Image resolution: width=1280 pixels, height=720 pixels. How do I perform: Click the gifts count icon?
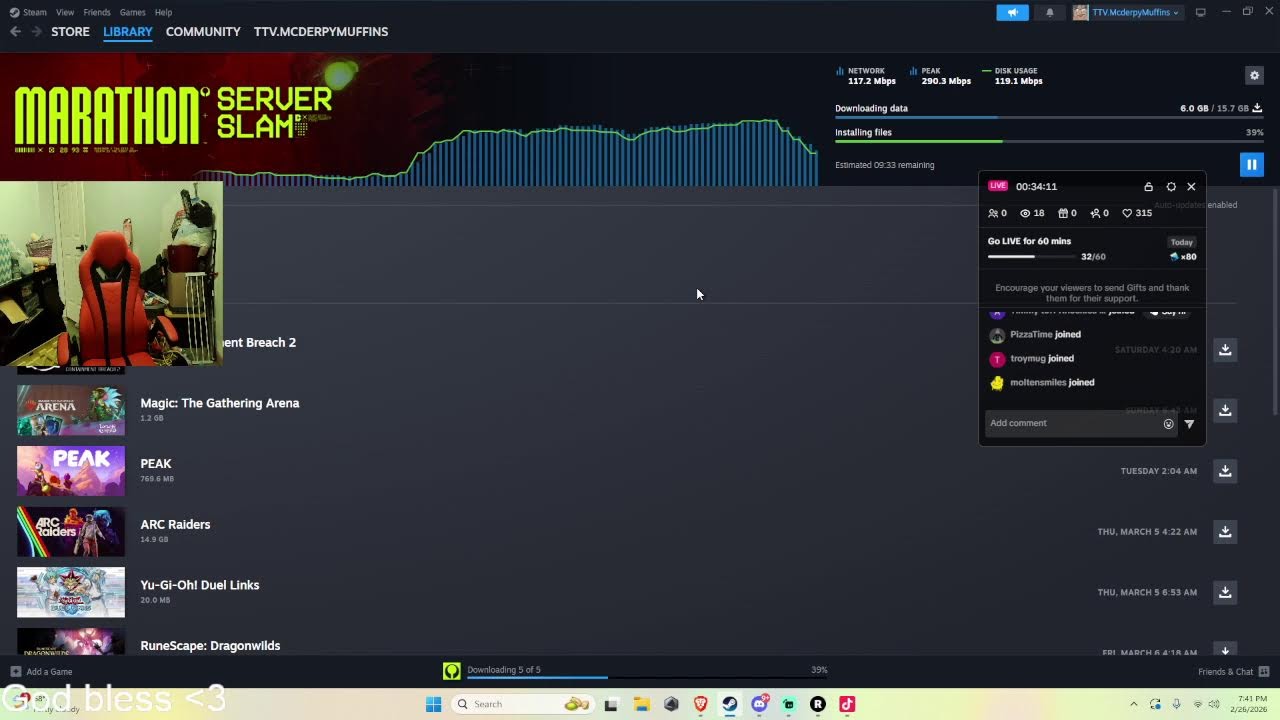1063,213
